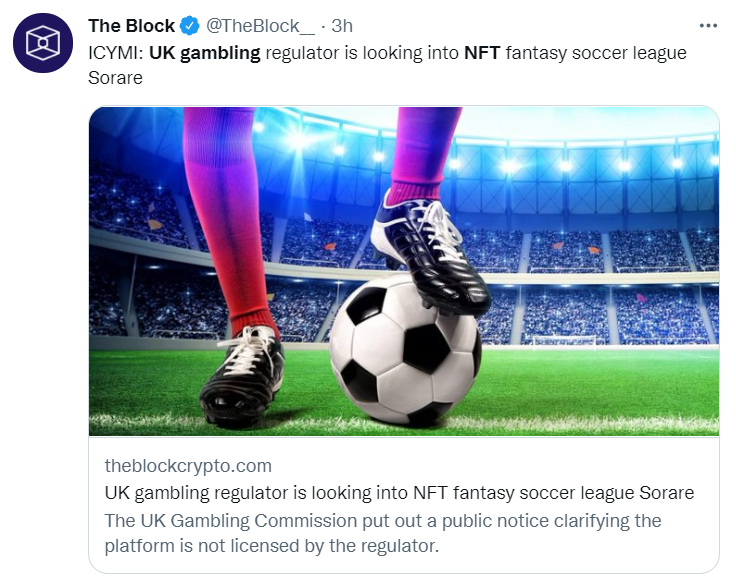Image resolution: width=736 pixels, height=582 pixels.
Task: Click the bold "NFT" word in tweet
Action: 482,53
